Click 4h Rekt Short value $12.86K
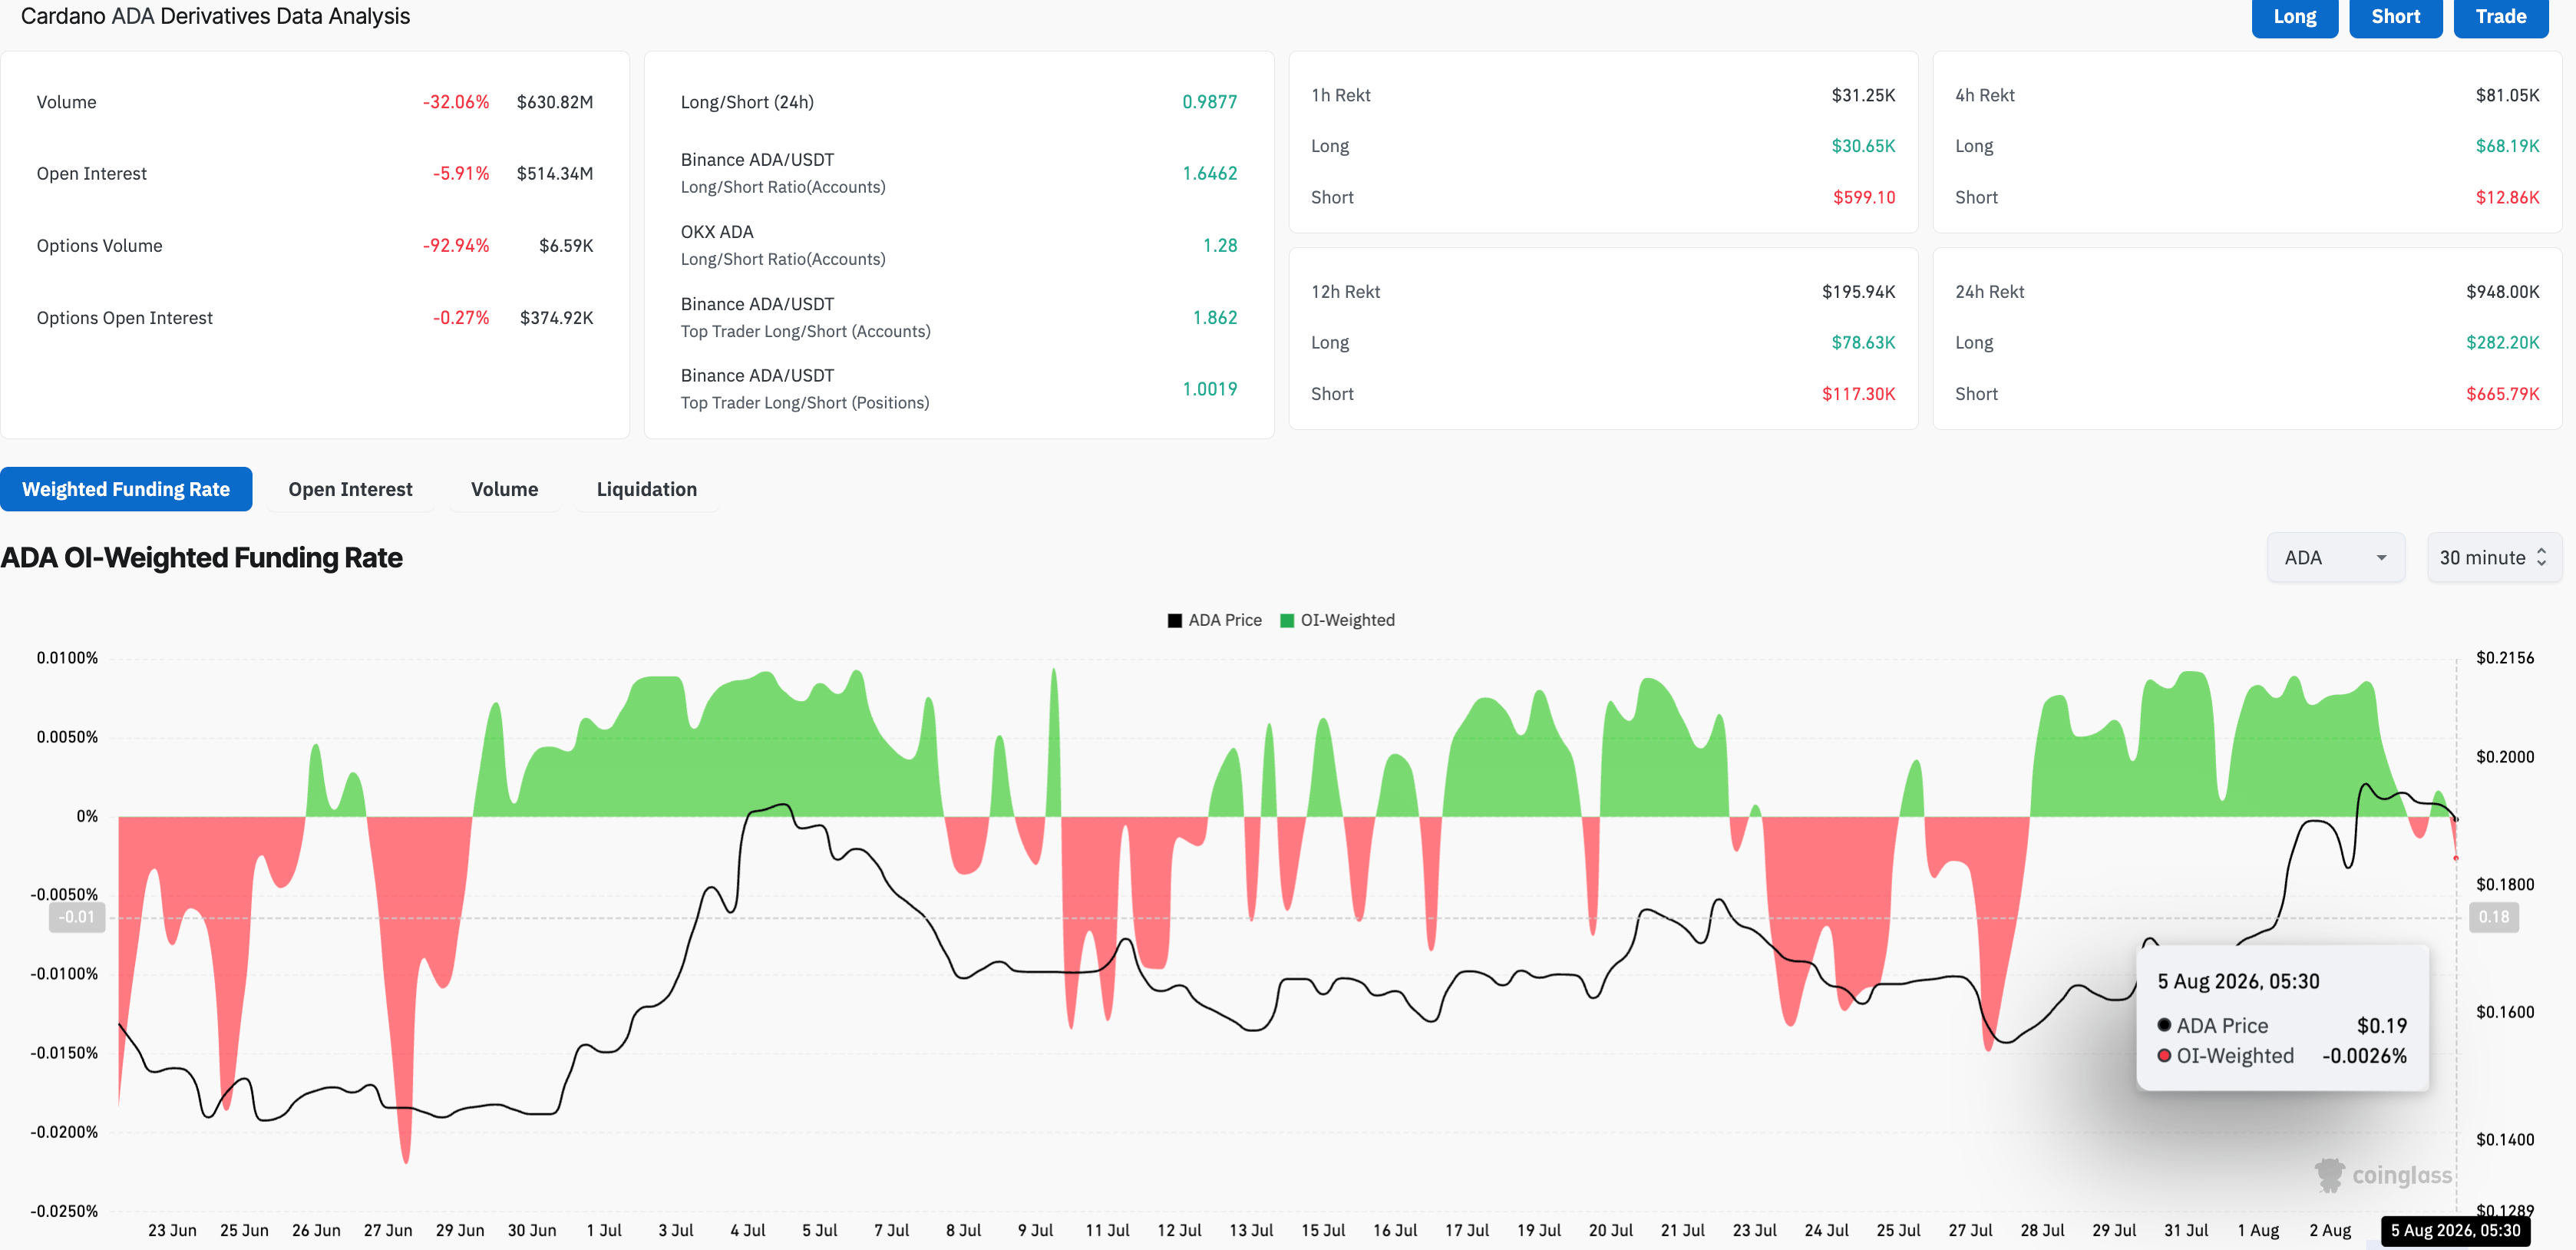2576x1250 pixels. 2507,198
